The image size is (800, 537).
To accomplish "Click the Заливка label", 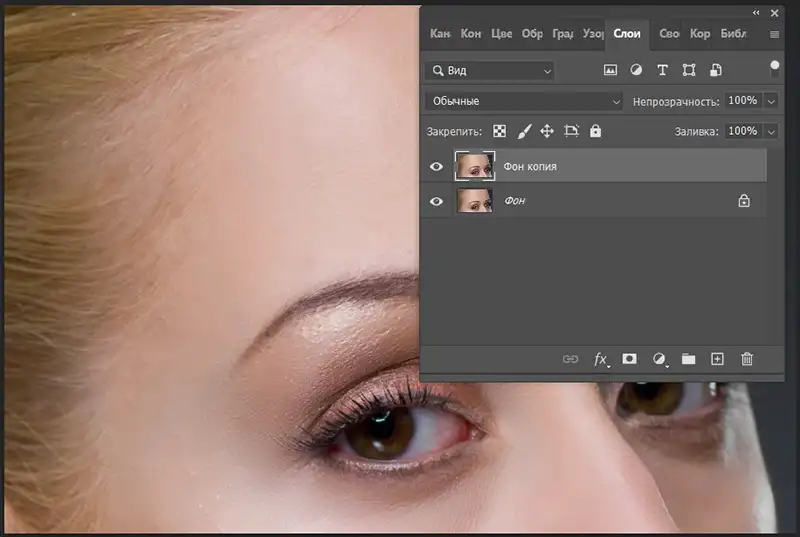I will (x=696, y=132).
